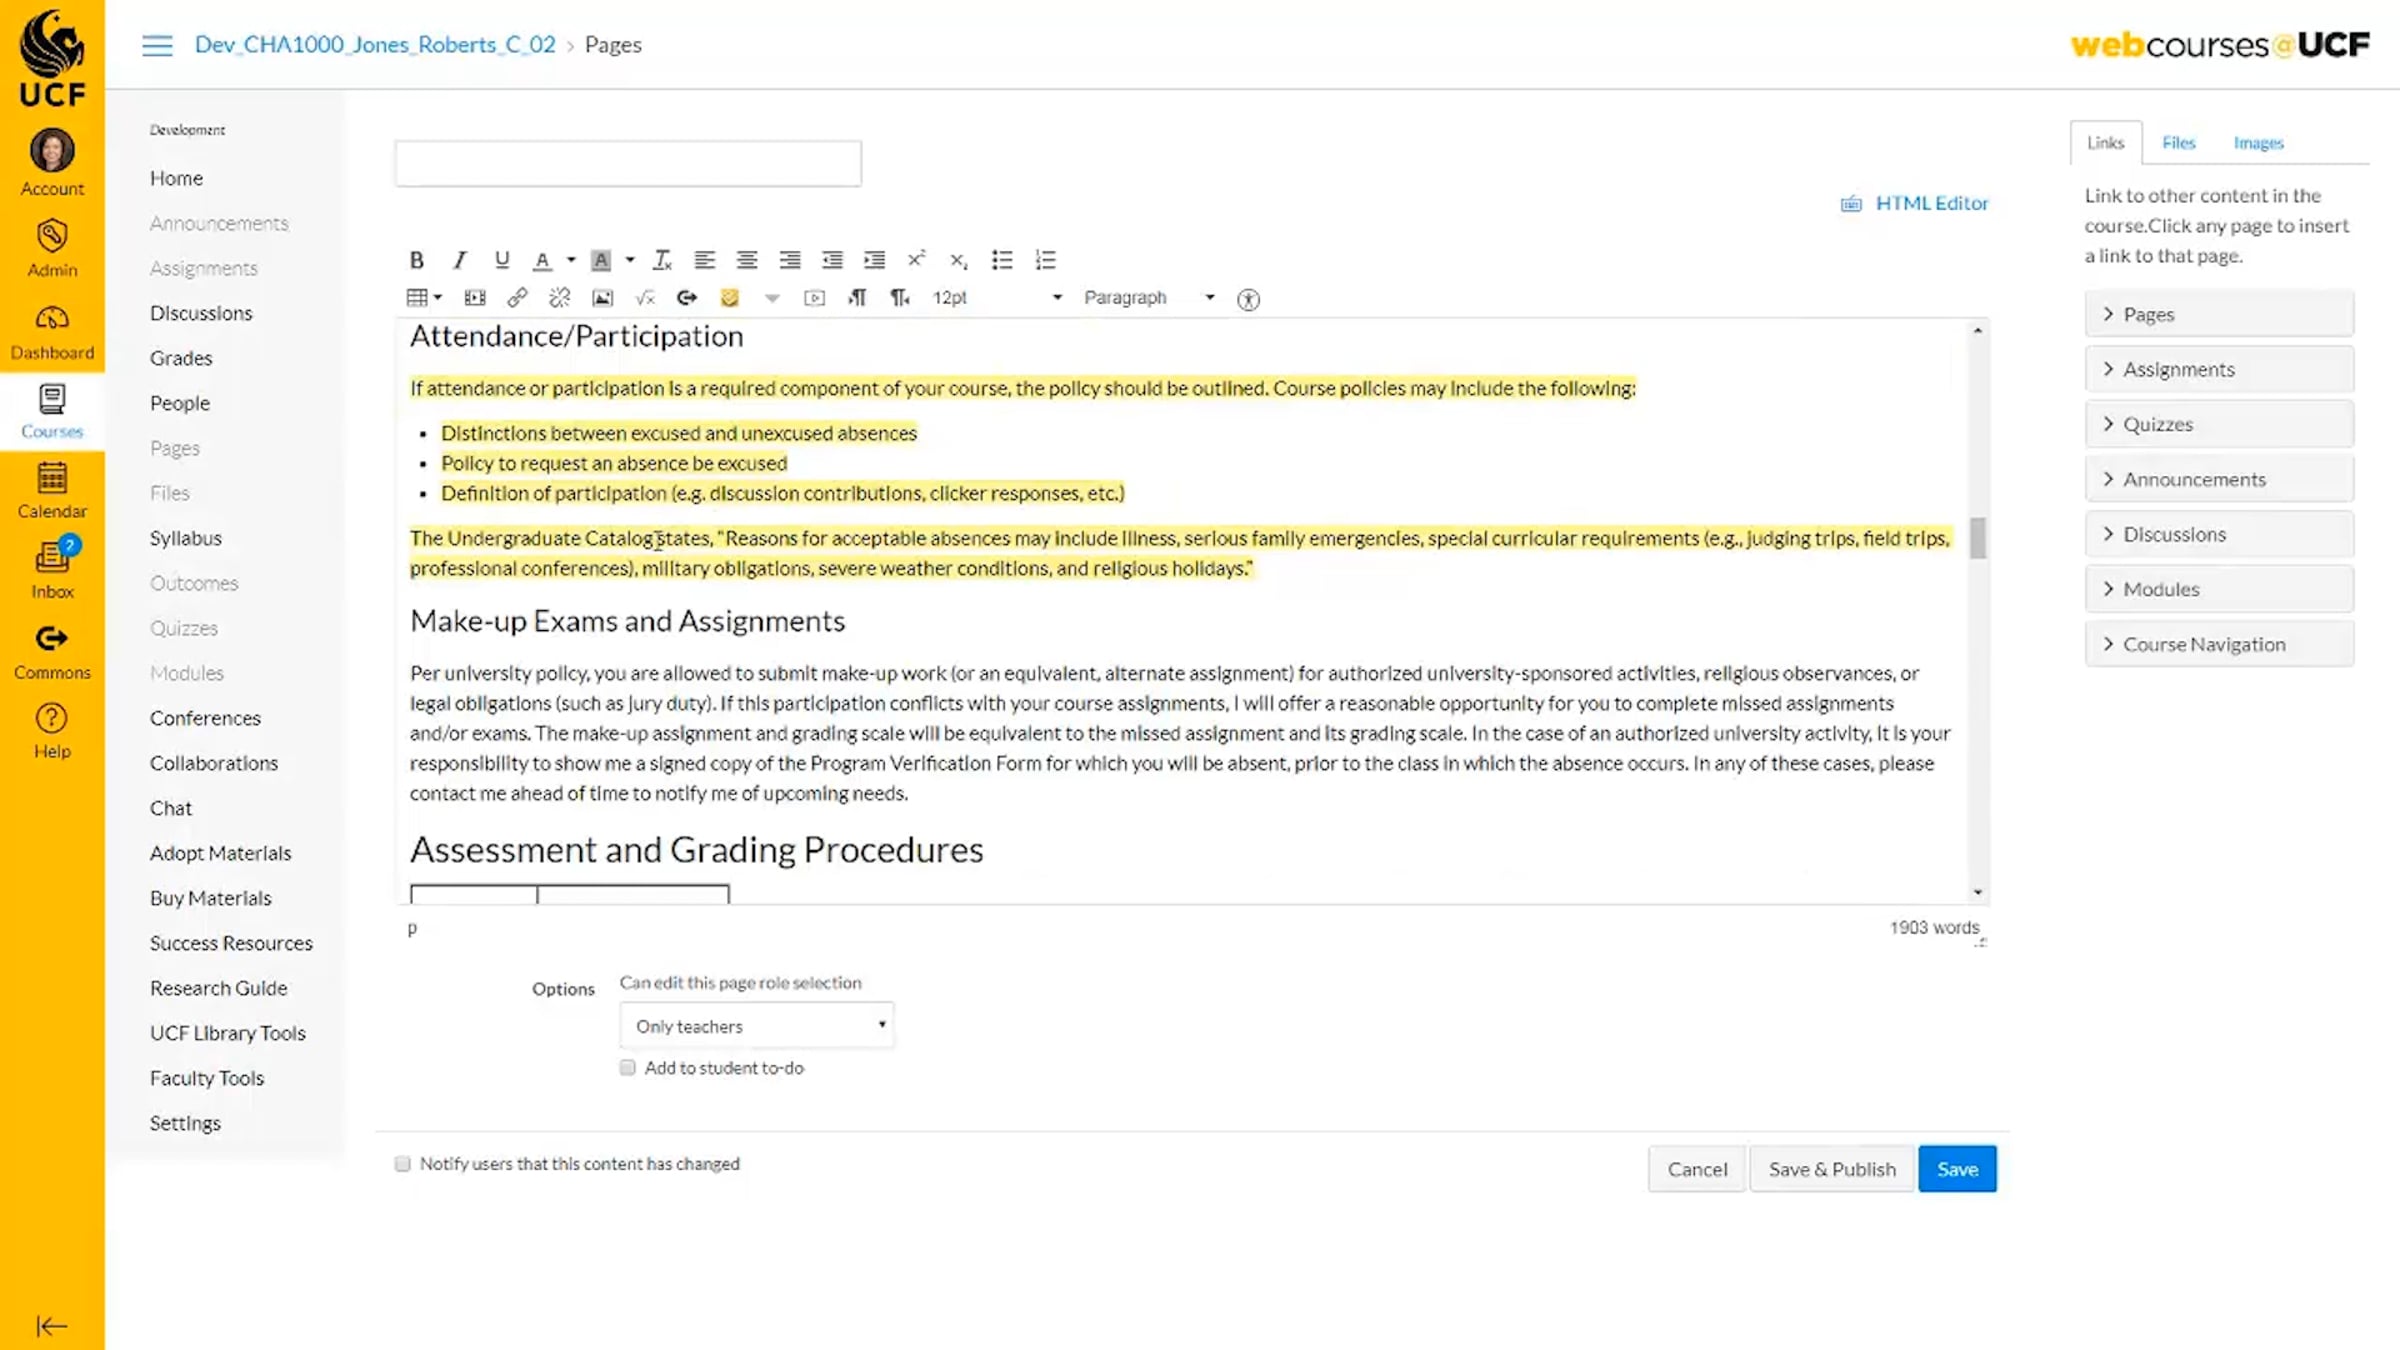Expand background color dropdown arrow
The height and width of the screenshot is (1350, 2400).
630,260
